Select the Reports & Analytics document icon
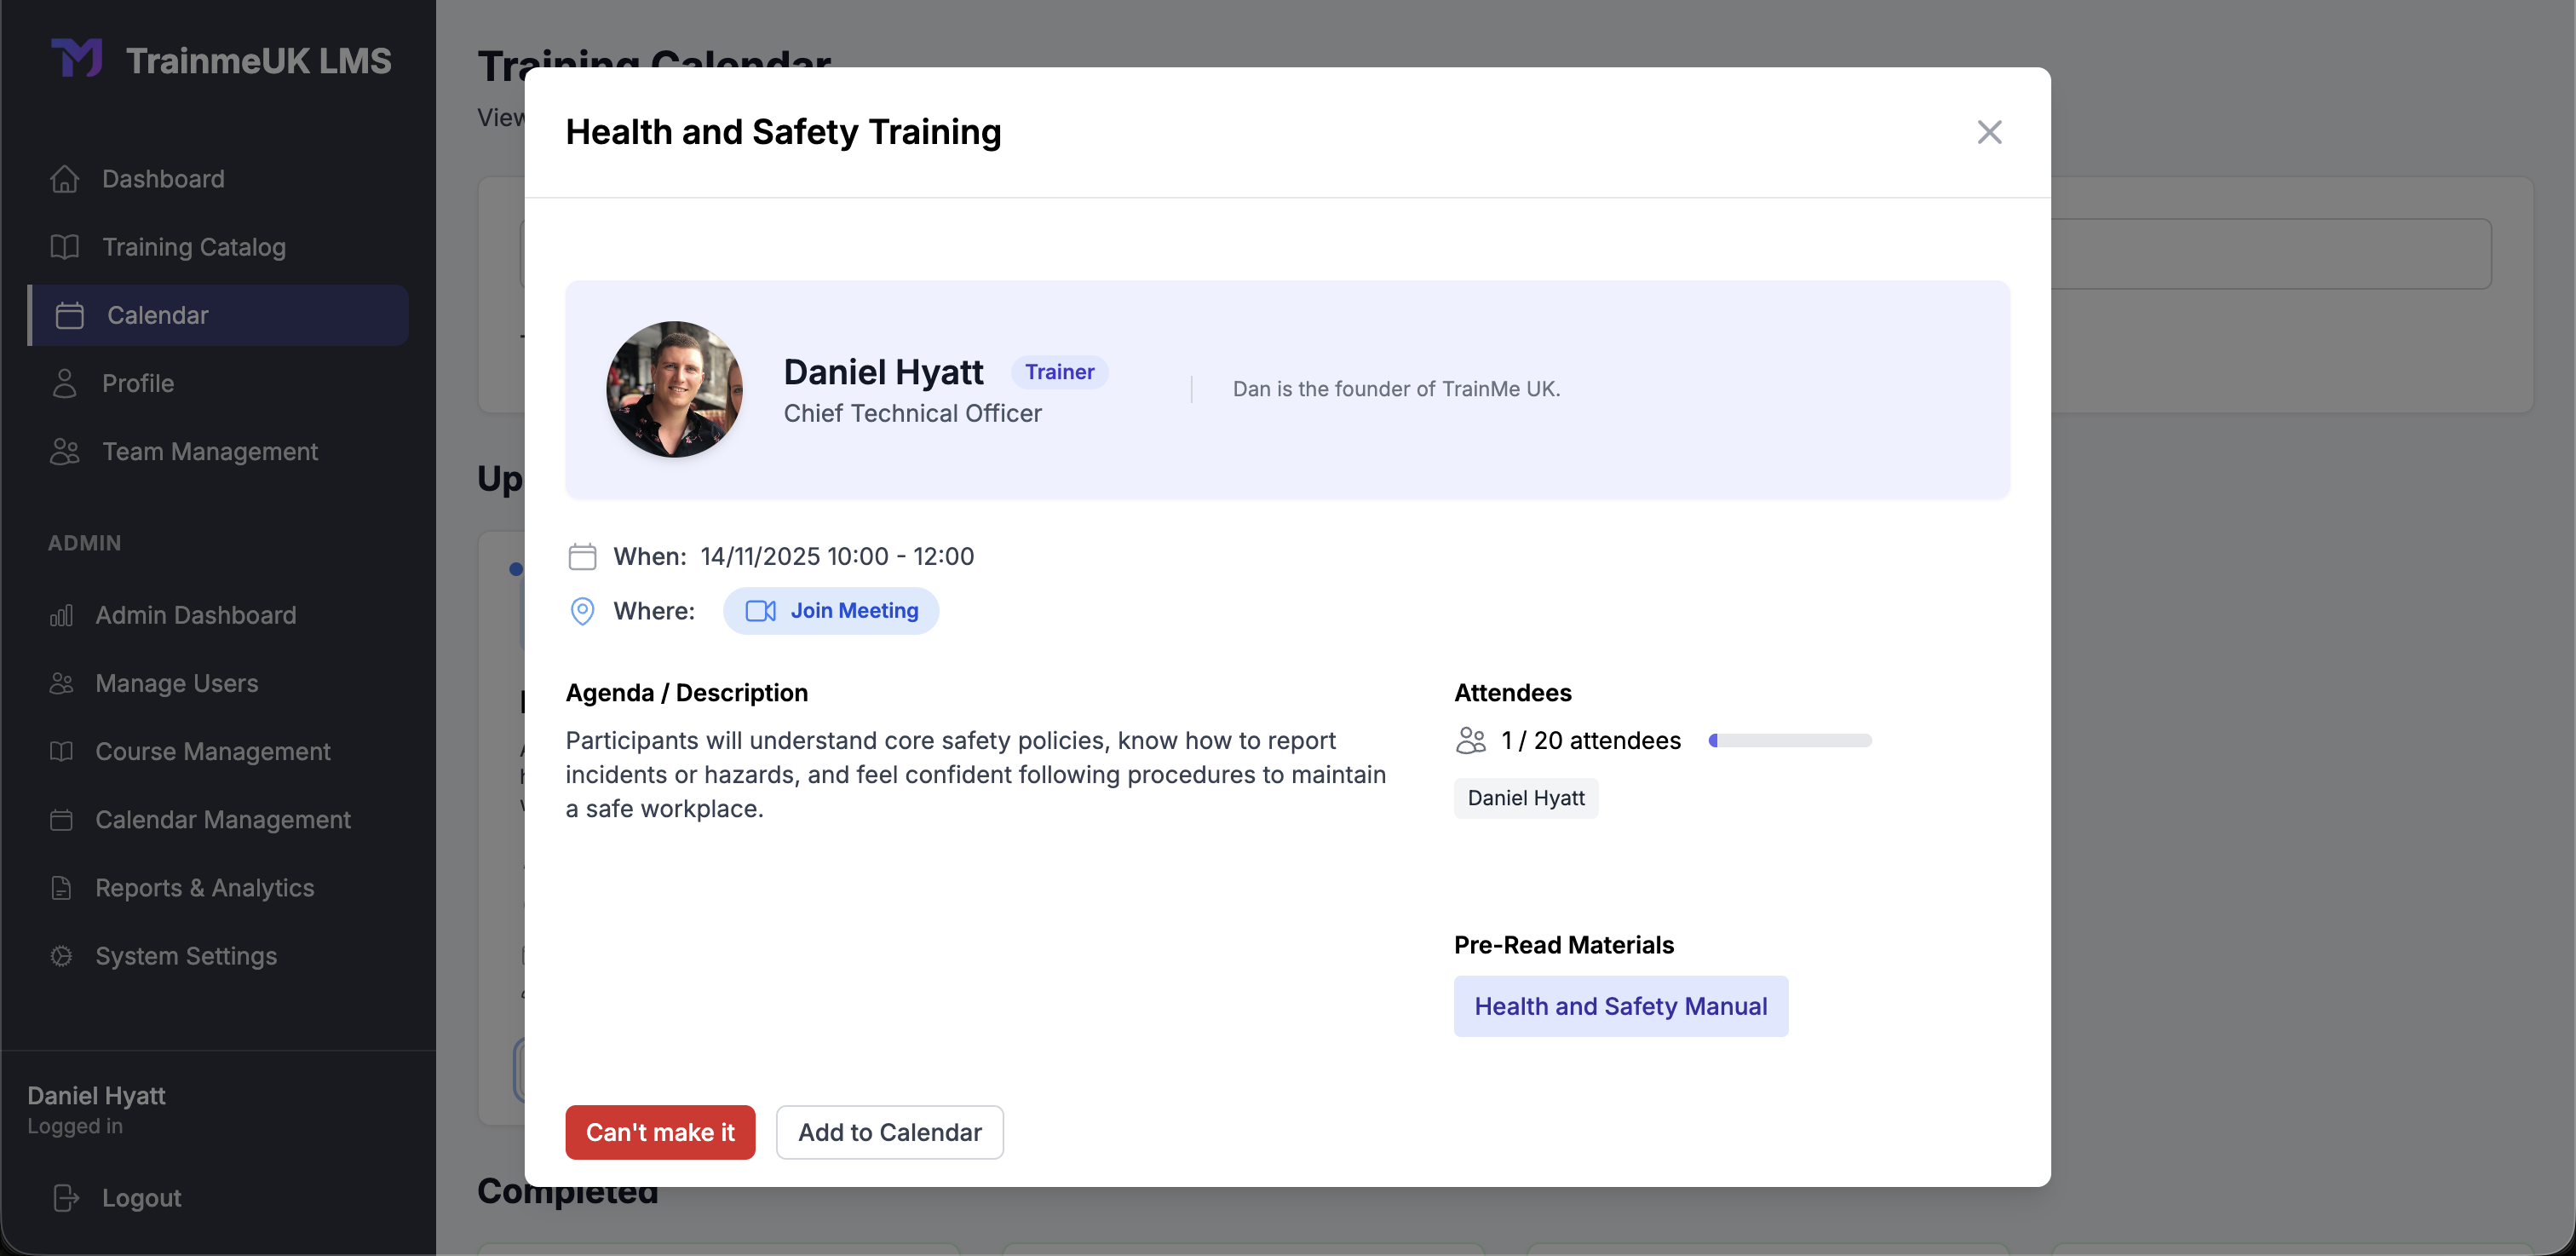 (61, 887)
